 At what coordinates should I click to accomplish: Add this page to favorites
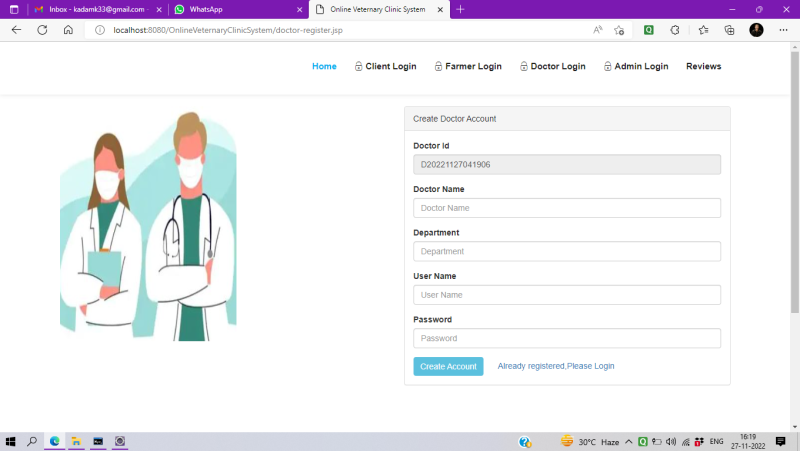tap(619, 30)
